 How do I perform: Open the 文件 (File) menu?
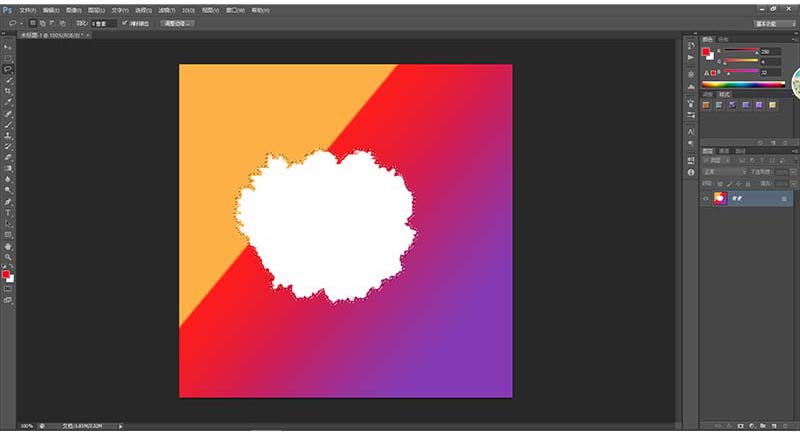pyautogui.click(x=26, y=8)
